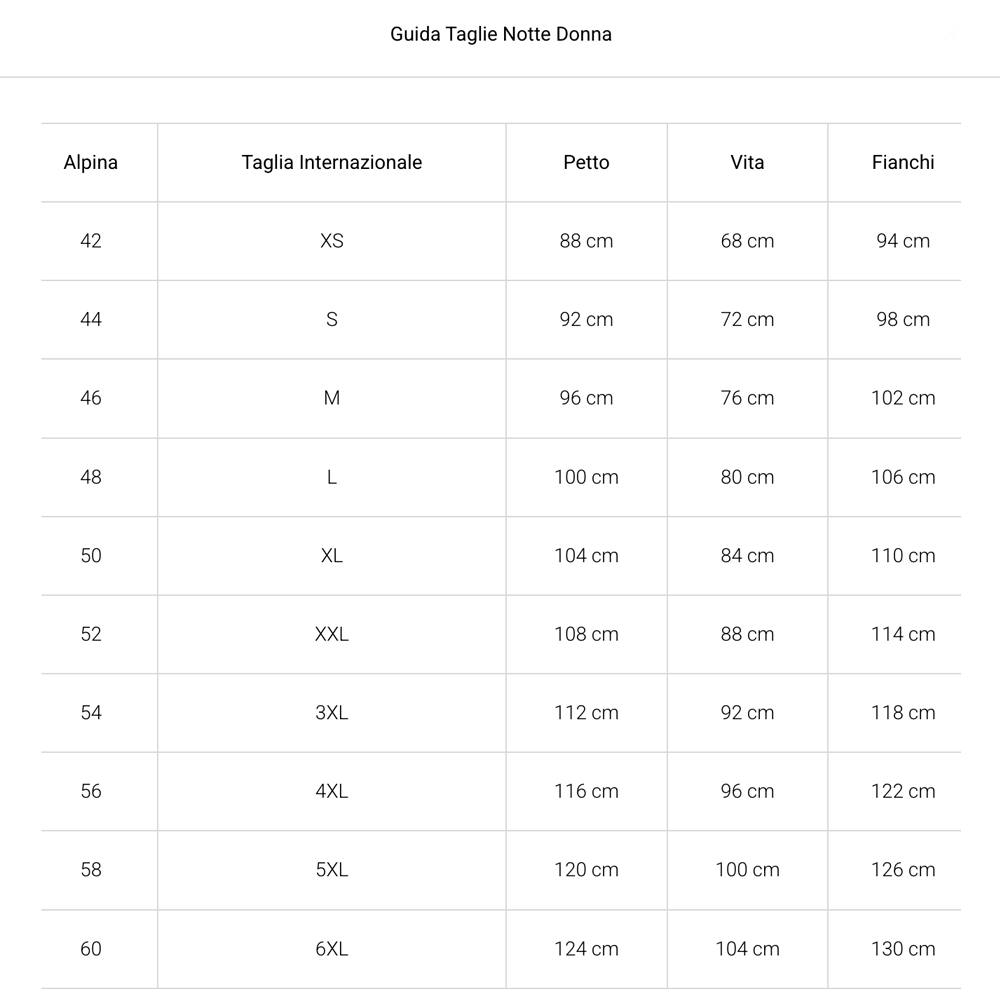Select the 106 cm Fianchi value
Viewport: 1000px width, 1000px height.
coord(903,477)
